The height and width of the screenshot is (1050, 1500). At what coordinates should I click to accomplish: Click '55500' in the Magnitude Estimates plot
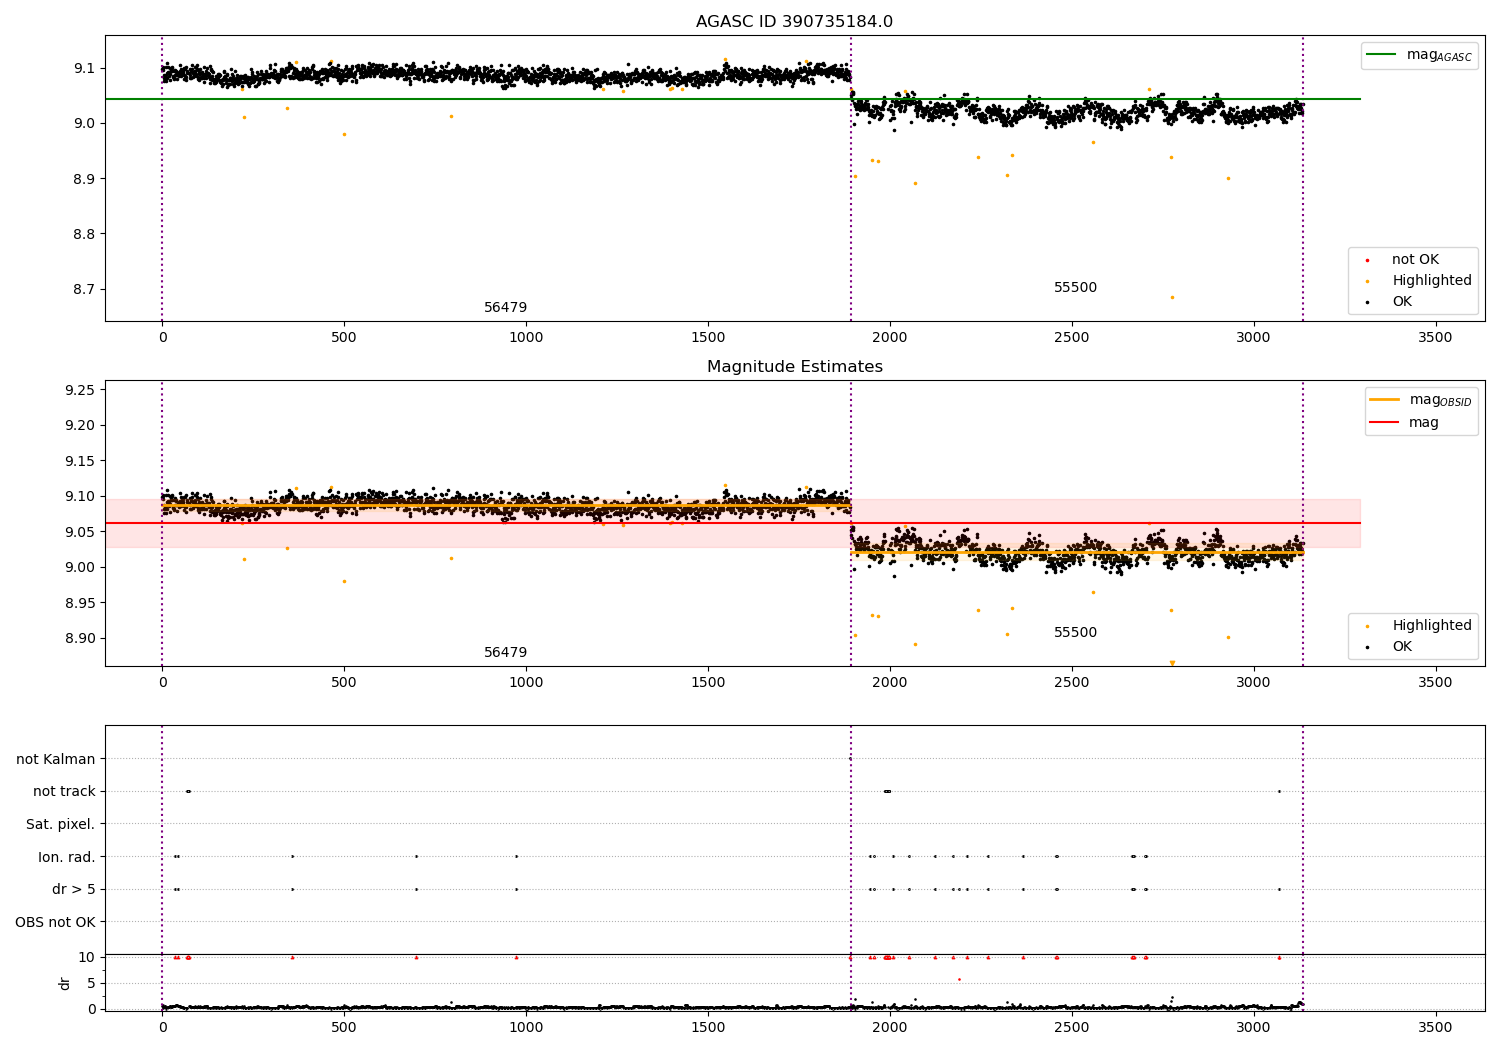1075,633
